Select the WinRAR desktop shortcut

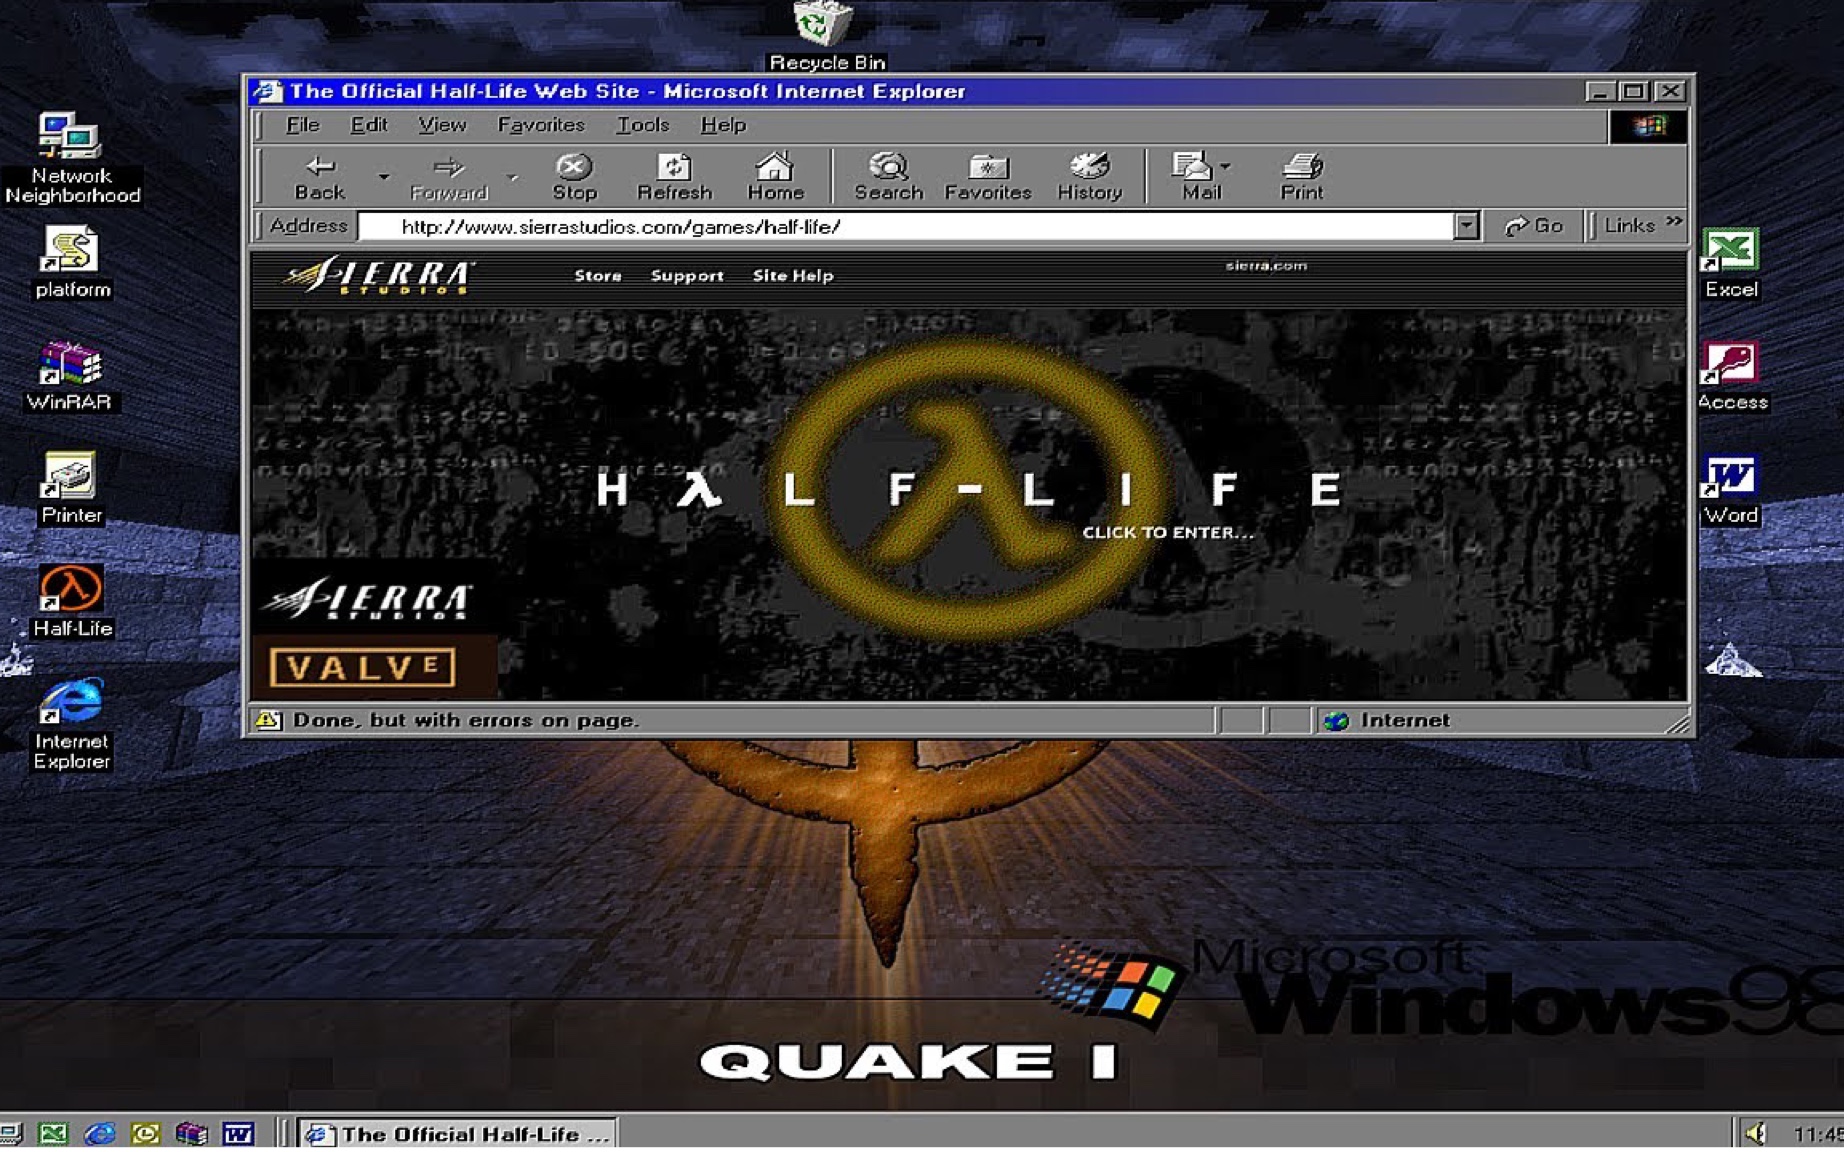[x=69, y=376]
